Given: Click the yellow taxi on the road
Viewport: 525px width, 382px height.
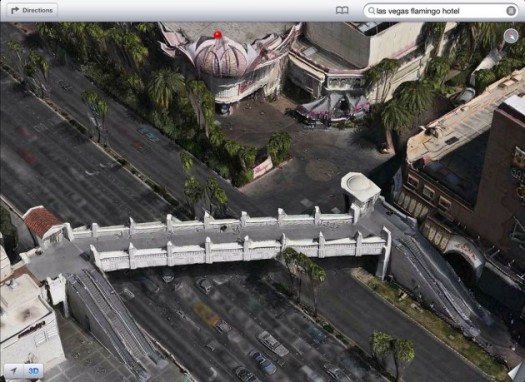Looking at the screenshot, I should point(207,314).
